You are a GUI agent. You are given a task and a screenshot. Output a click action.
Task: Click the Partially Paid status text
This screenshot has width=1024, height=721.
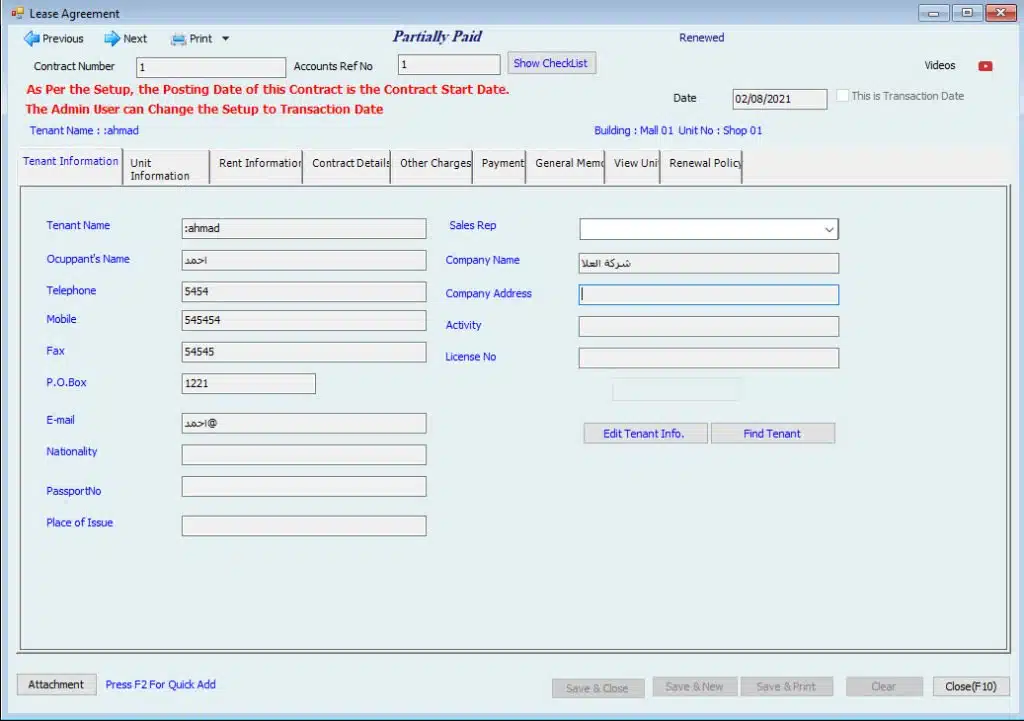pos(437,37)
